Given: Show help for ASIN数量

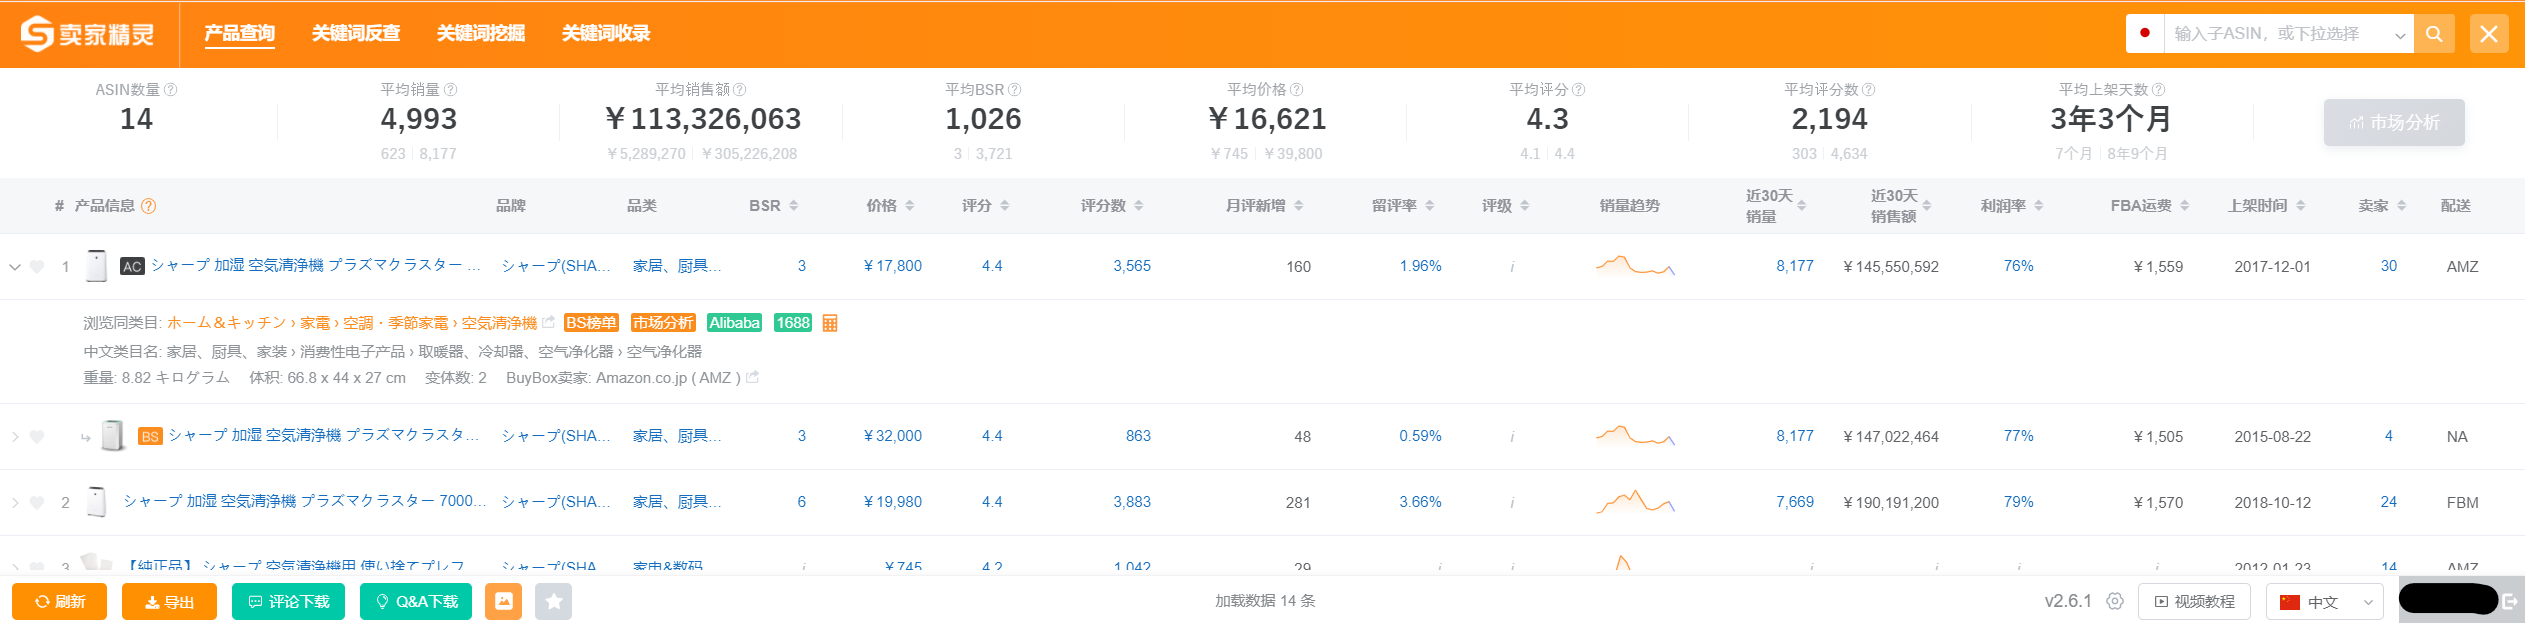Looking at the screenshot, I should coord(171,89).
